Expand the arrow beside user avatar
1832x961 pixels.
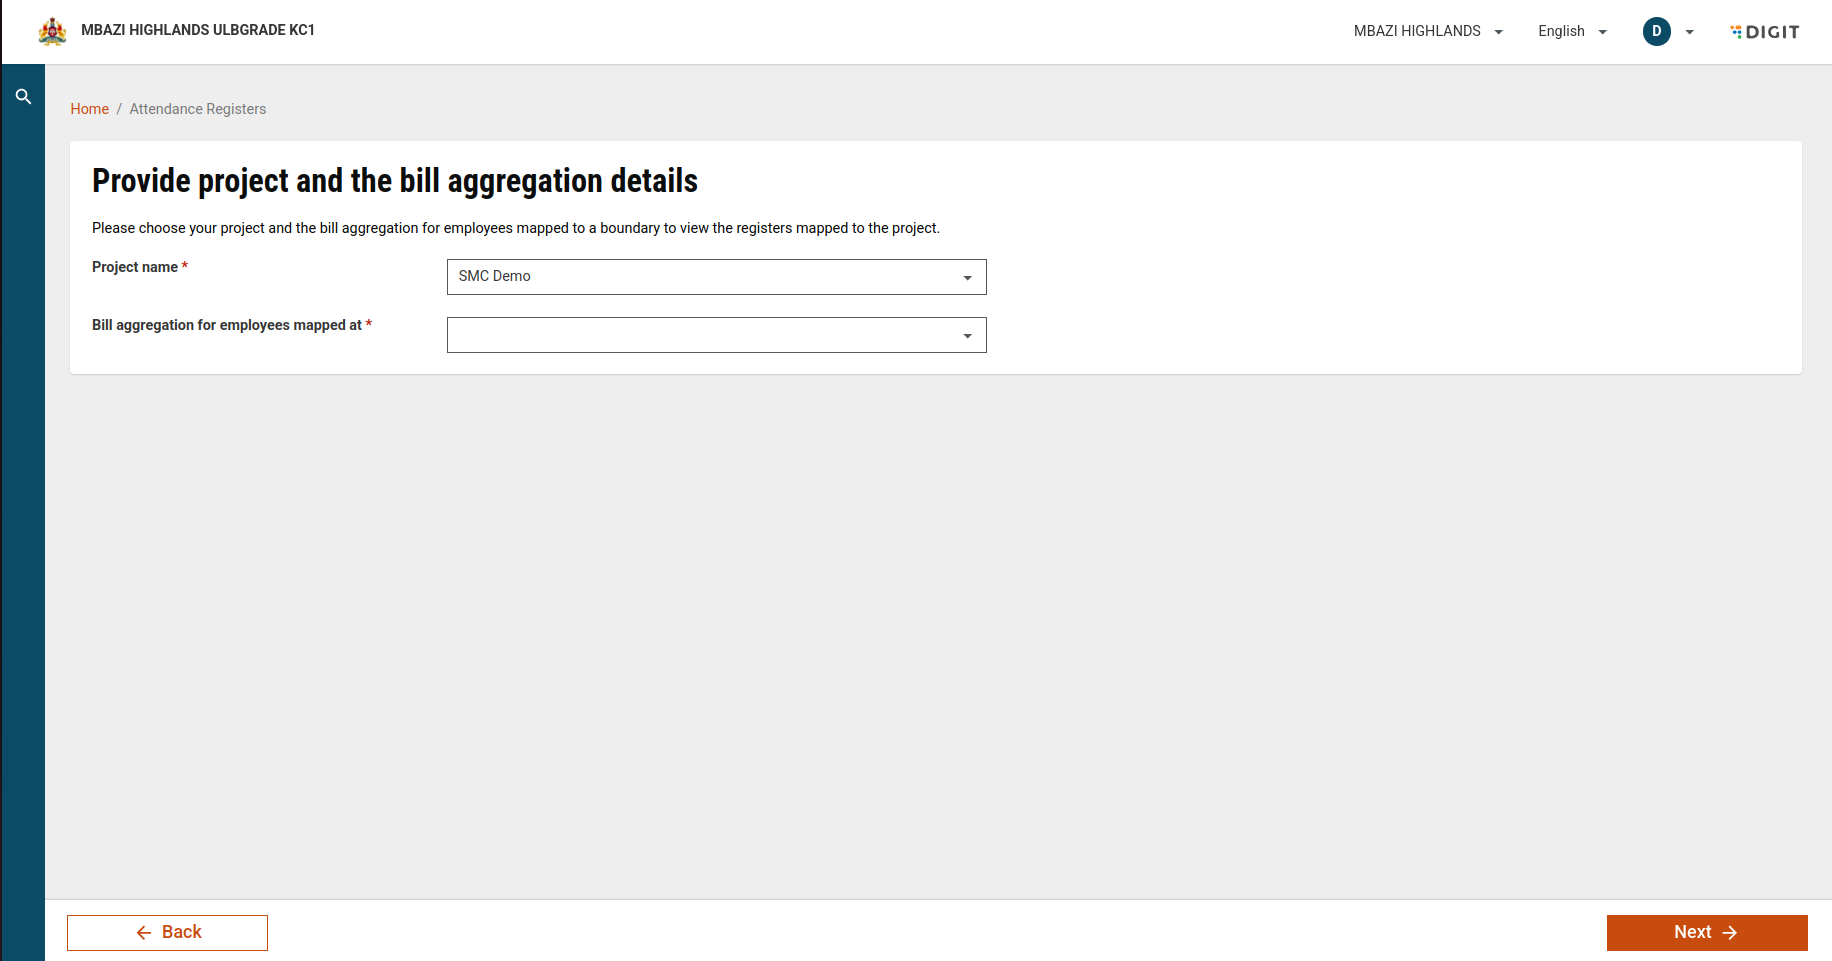(x=1689, y=32)
